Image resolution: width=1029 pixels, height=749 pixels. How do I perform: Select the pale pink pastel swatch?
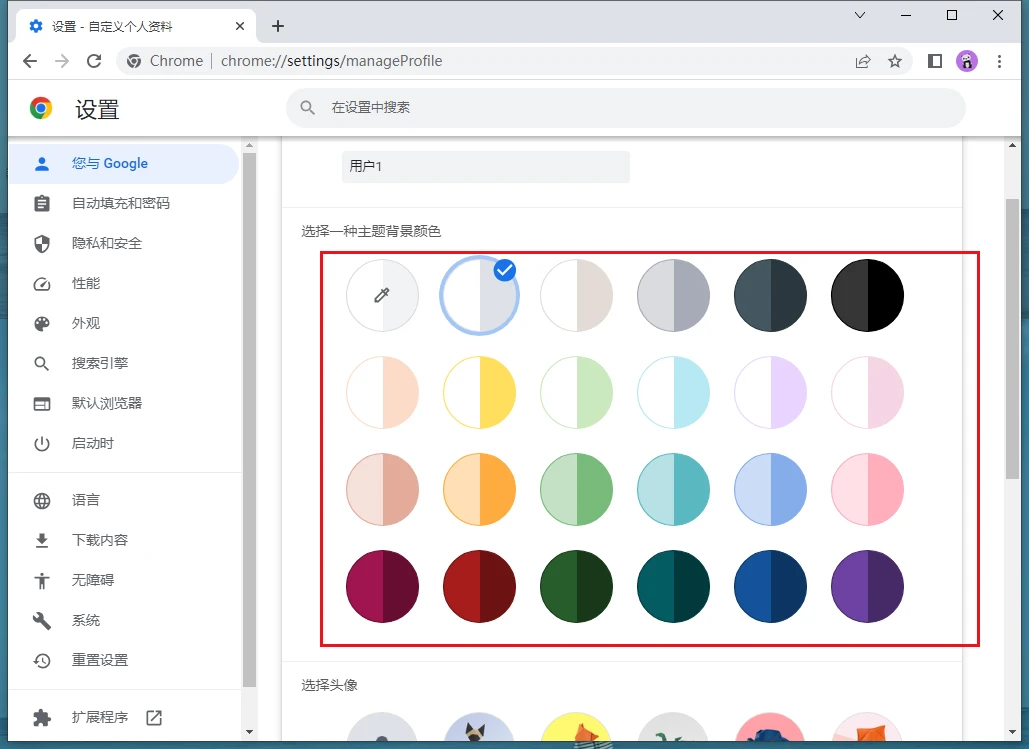pyautogui.click(x=868, y=393)
